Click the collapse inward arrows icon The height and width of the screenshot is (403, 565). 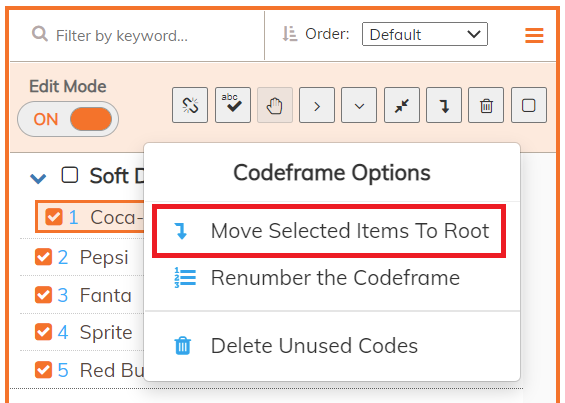click(x=402, y=105)
